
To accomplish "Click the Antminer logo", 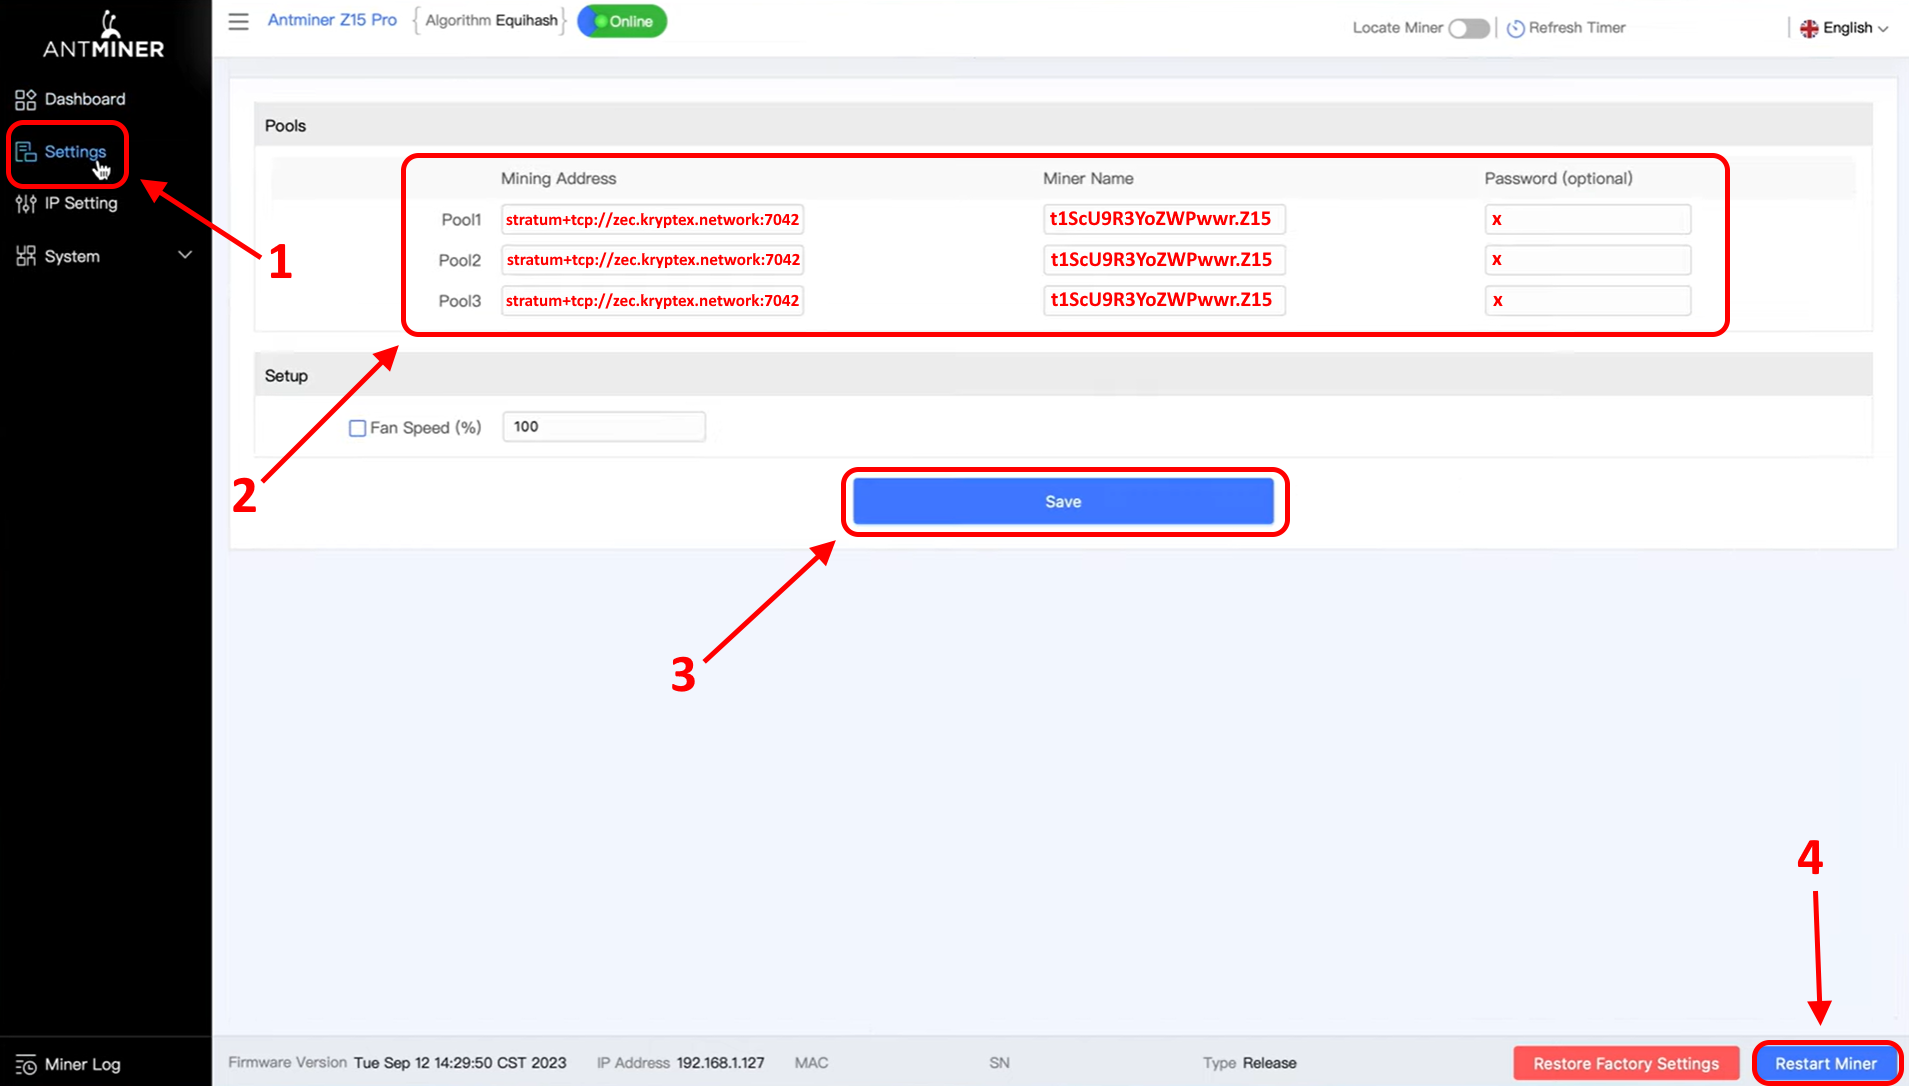I will tap(104, 36).
